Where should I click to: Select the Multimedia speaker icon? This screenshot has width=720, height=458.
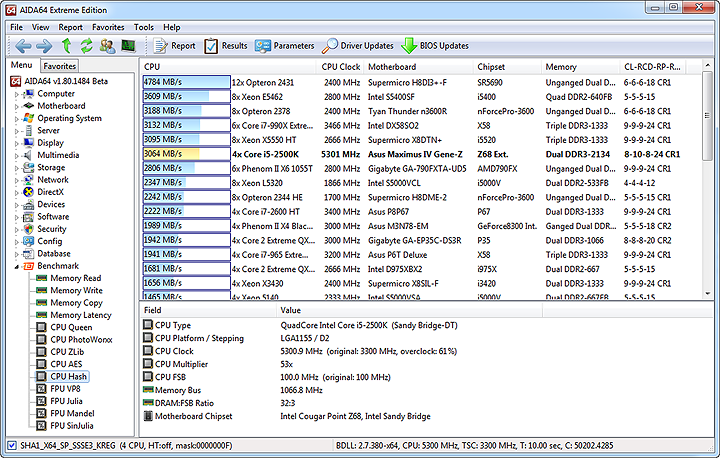tap(28, 155)
